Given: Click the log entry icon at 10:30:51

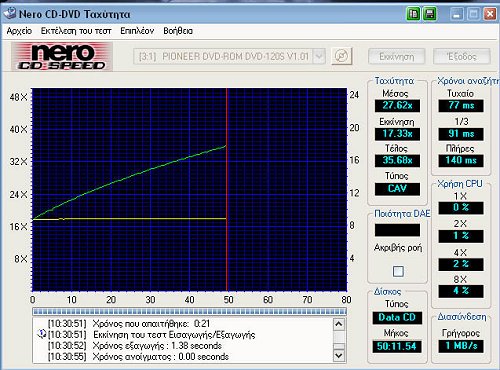Looking at the screenshot, I should [x=42, y=333].
